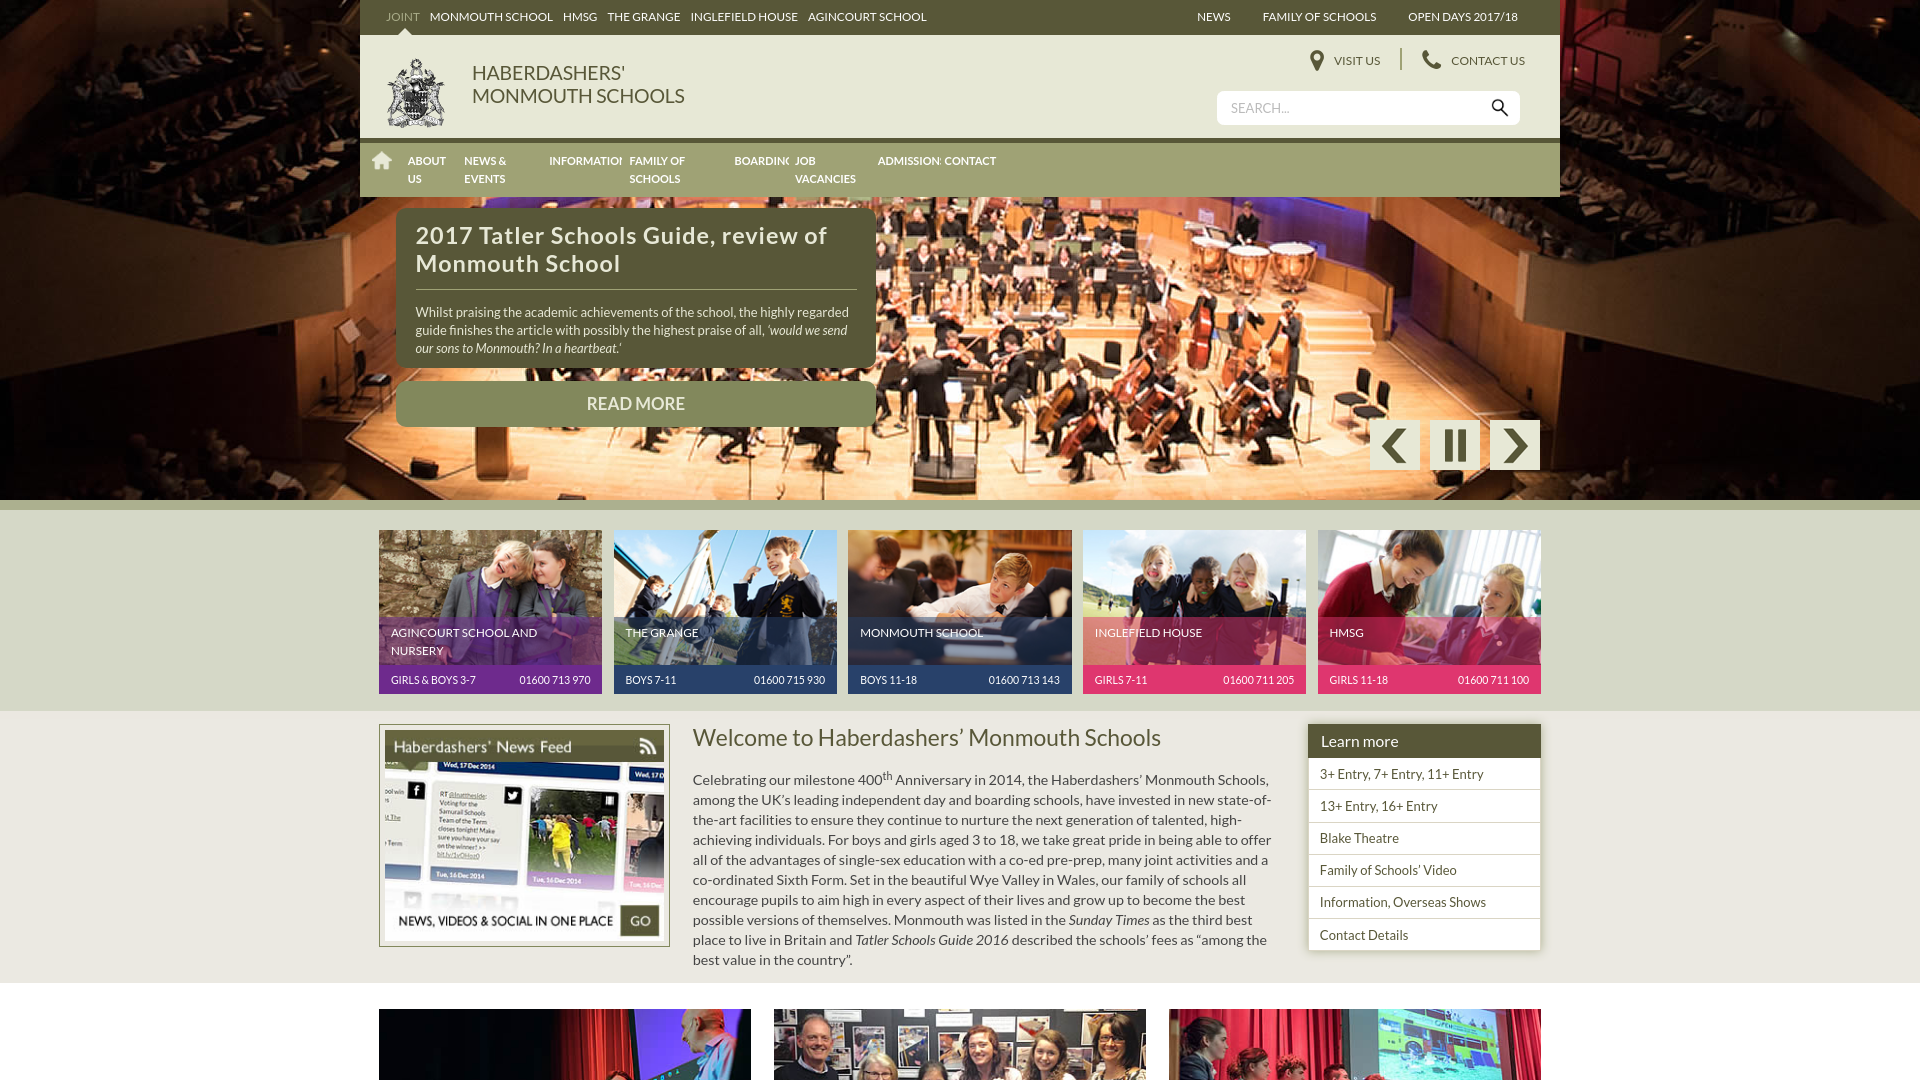Click the RSS icon on News Feed
Image resolution: width=1920 pixels, height=1080 pixels.
(x=648, y=746)
